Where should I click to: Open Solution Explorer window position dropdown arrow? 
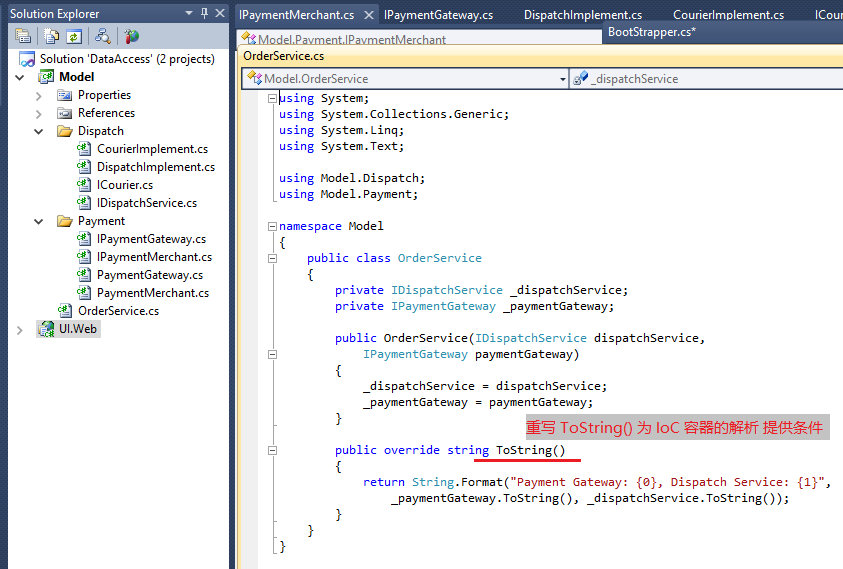189,13
